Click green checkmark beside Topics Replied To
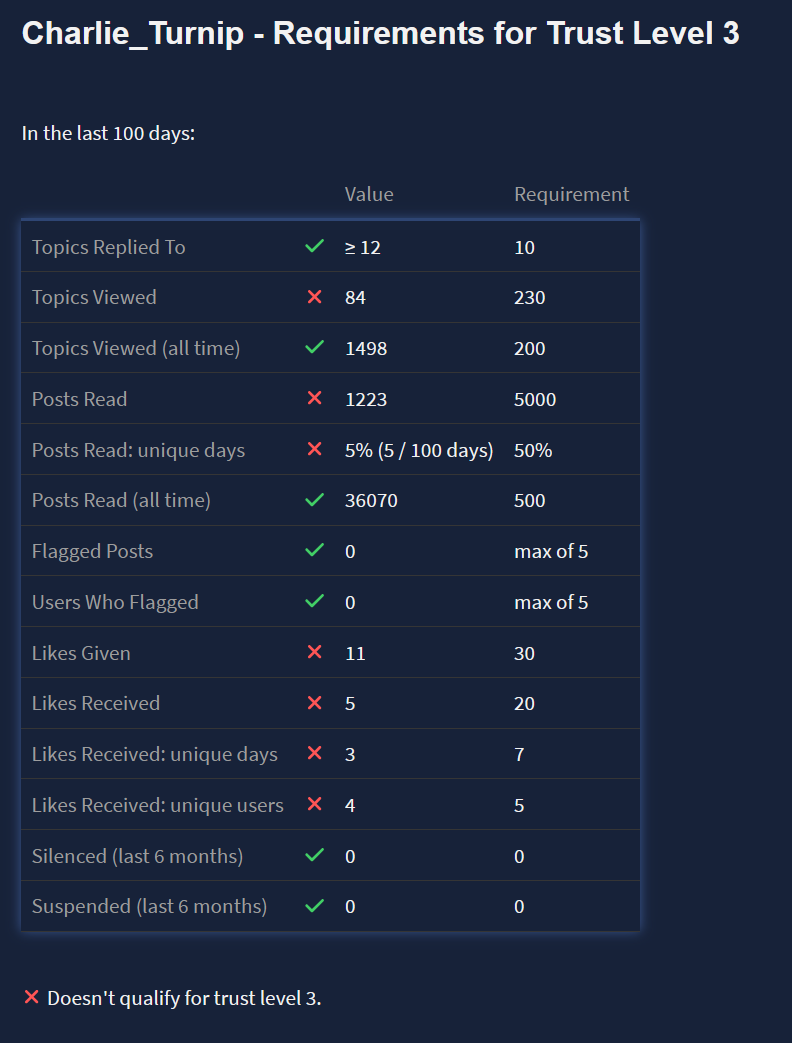792x1043 pixels. coord(314,246)
